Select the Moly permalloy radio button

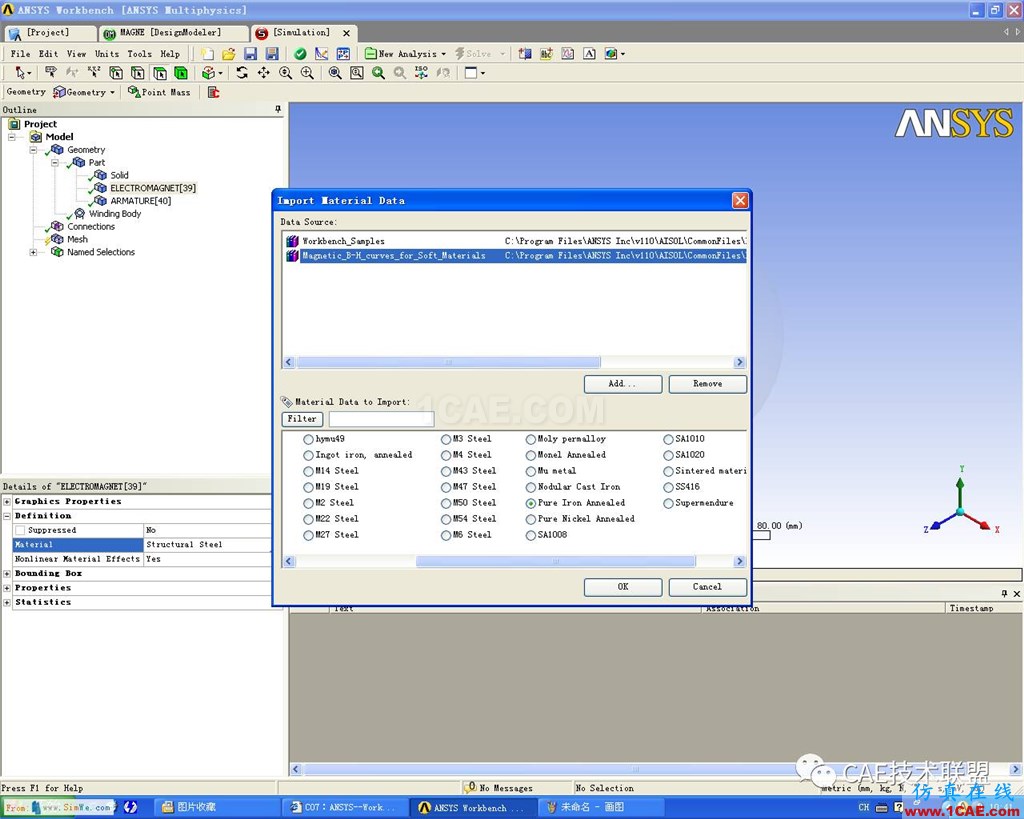pos(531,440)
